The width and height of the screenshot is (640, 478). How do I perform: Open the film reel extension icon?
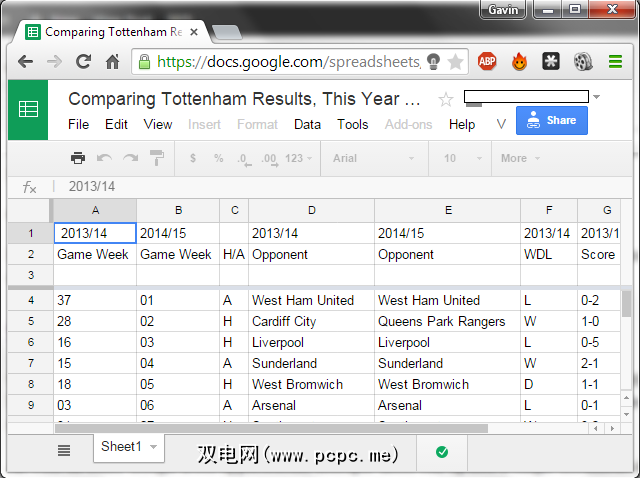[x=583, y=62]
